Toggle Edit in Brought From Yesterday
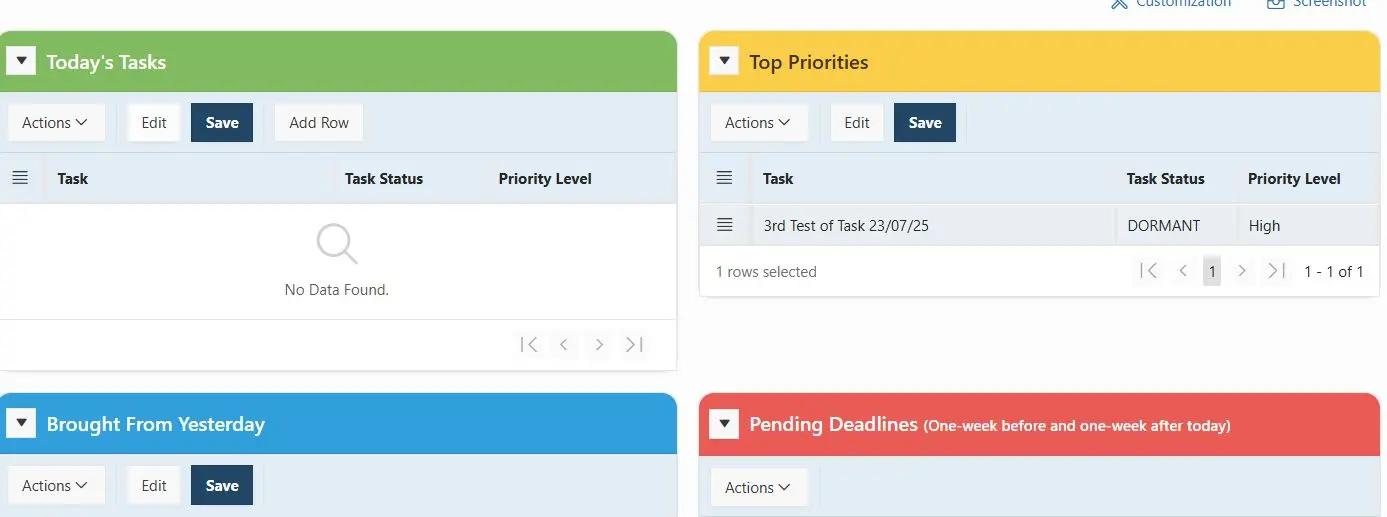Screen dimensions: 1387x517 coord(154,485)
